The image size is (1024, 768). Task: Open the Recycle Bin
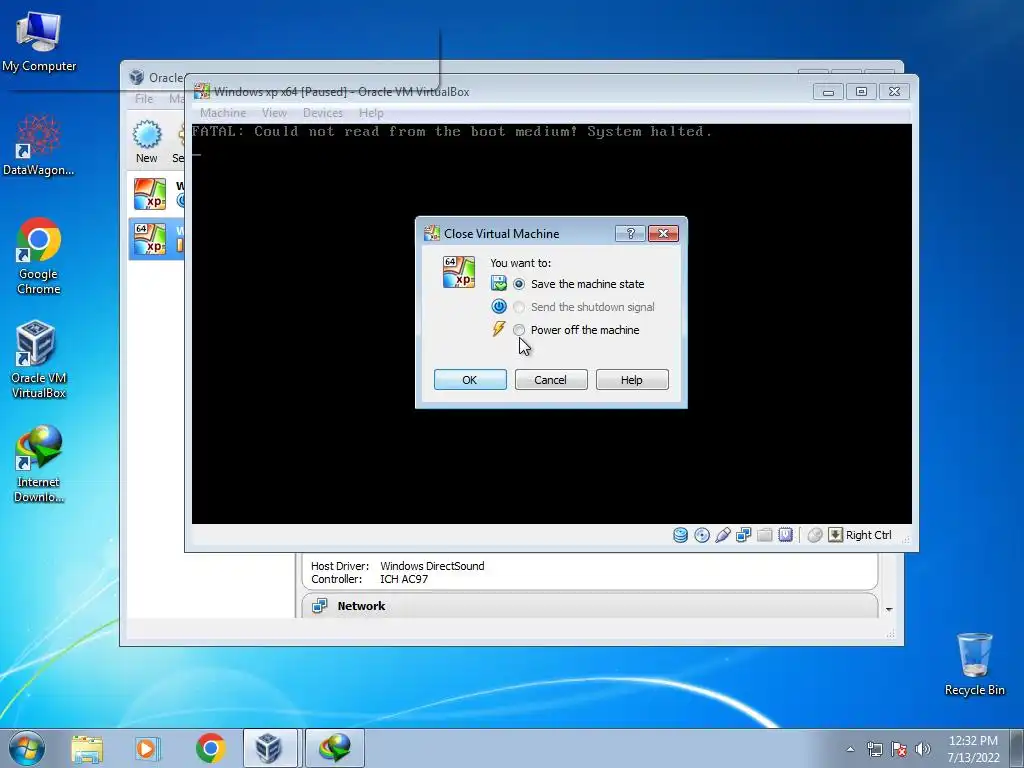tap(974, 664)
